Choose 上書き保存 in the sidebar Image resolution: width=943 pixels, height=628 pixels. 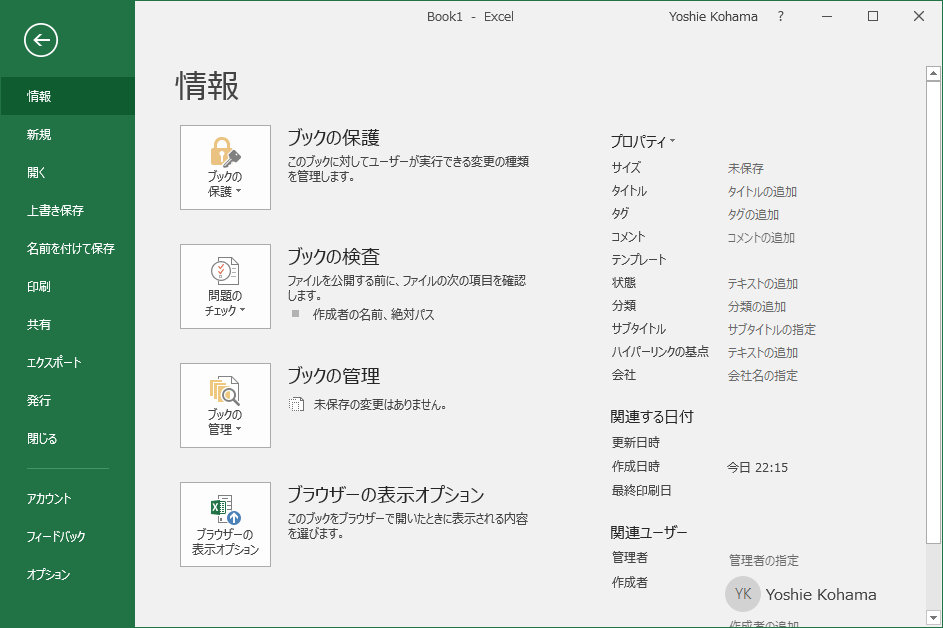coord(67,210)
